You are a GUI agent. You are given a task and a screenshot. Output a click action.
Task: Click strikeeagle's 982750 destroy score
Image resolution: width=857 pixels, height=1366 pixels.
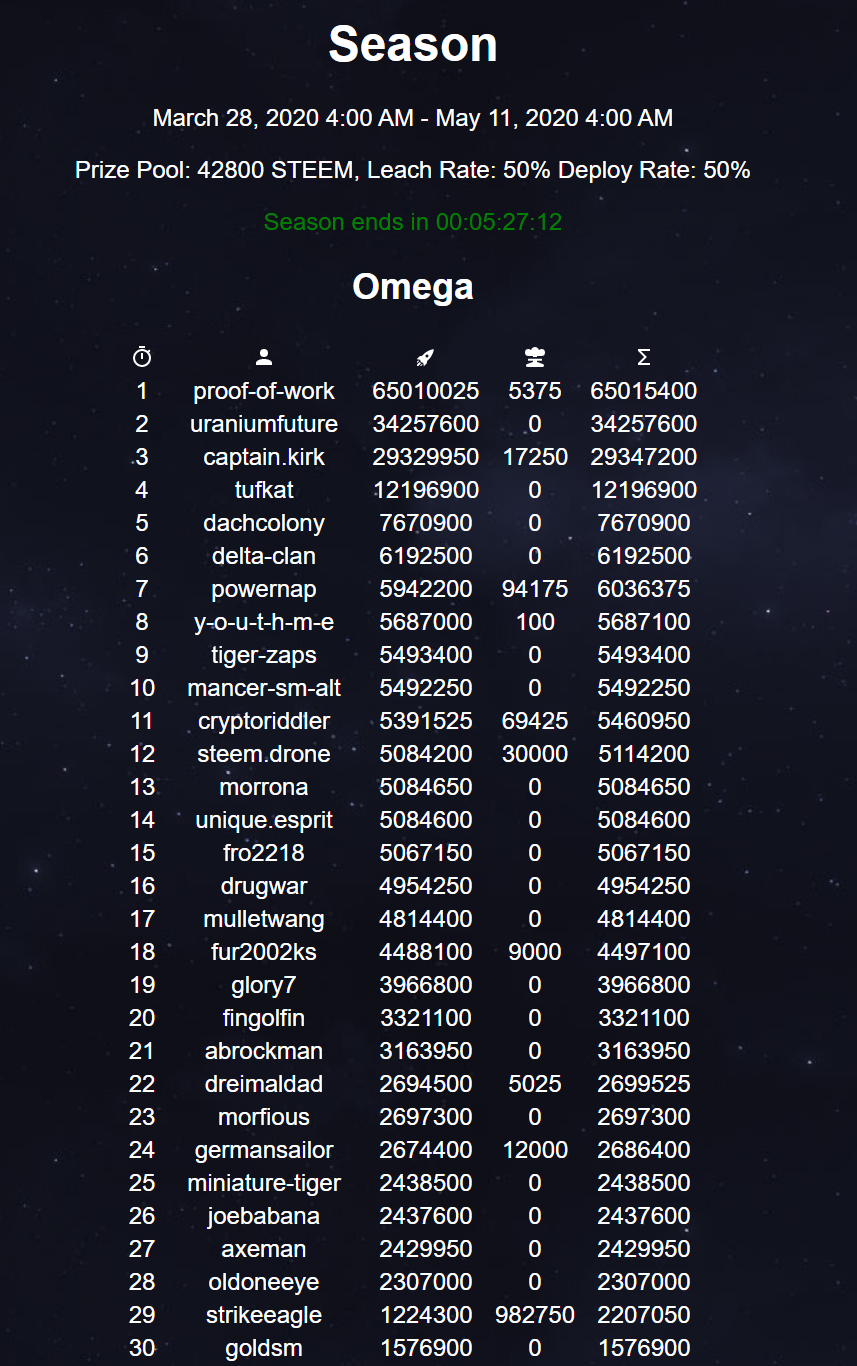[x=535, y=1315]
